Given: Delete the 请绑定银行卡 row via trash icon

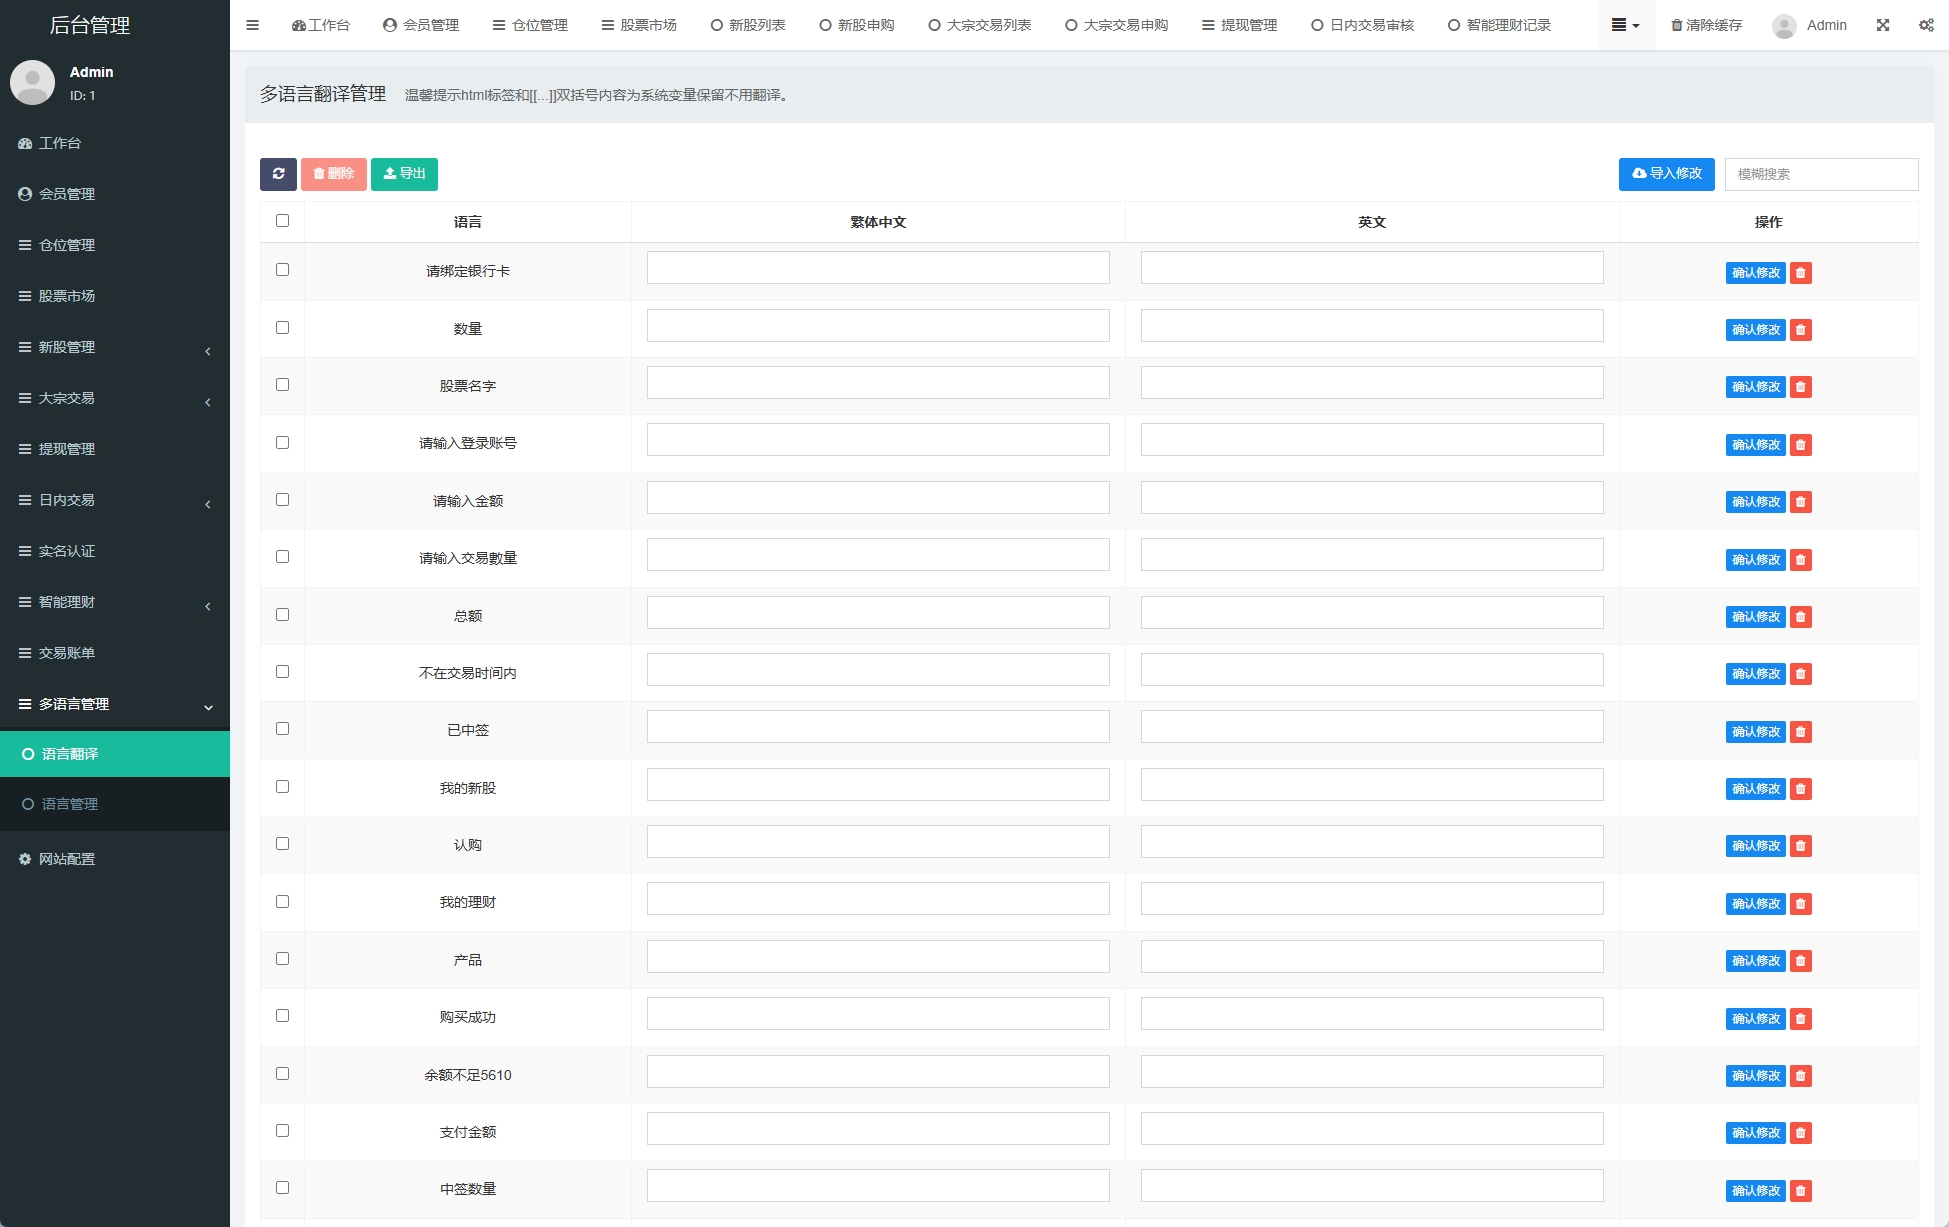Looking at the screenshot, I should pyautogui.click(x=1800, y=273).
